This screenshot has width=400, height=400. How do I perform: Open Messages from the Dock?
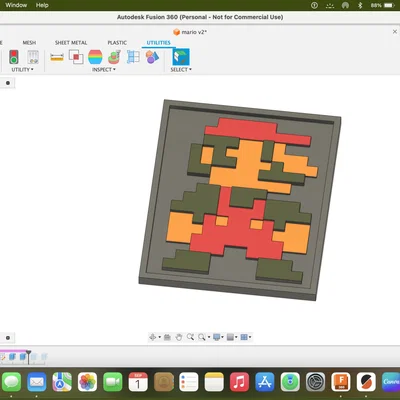[x=11, y=382]
